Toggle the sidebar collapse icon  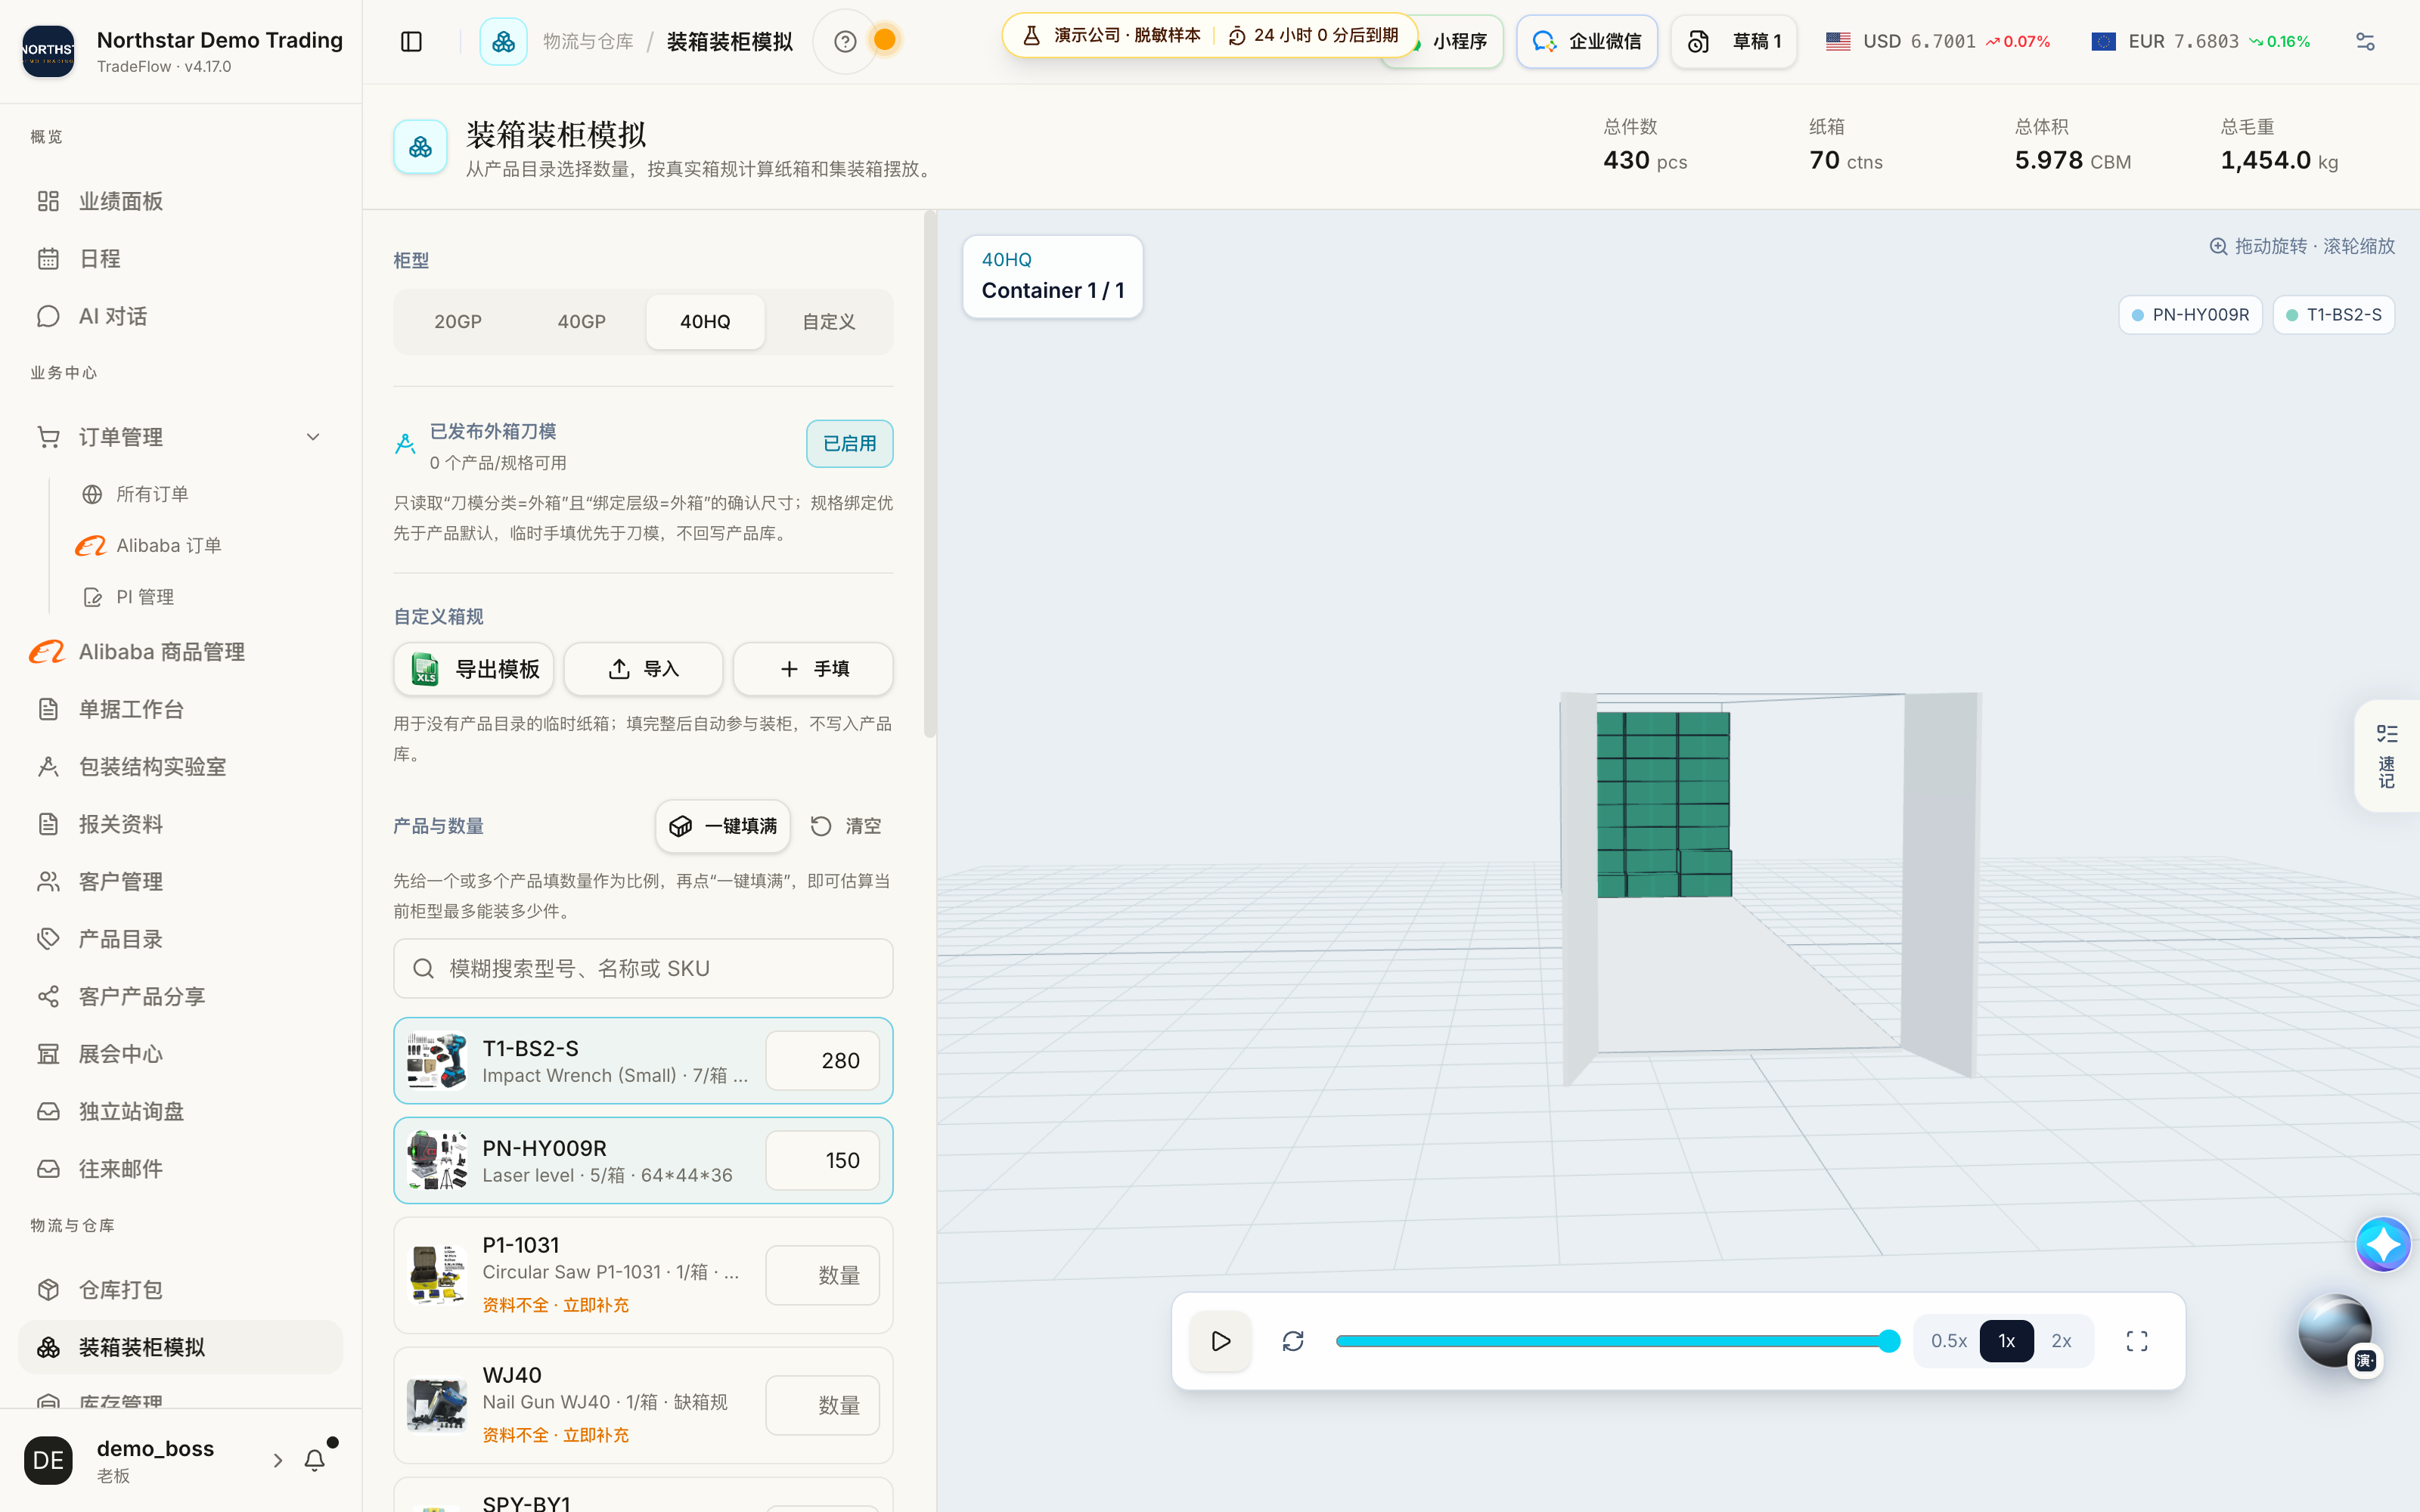[x=411, y=41]
